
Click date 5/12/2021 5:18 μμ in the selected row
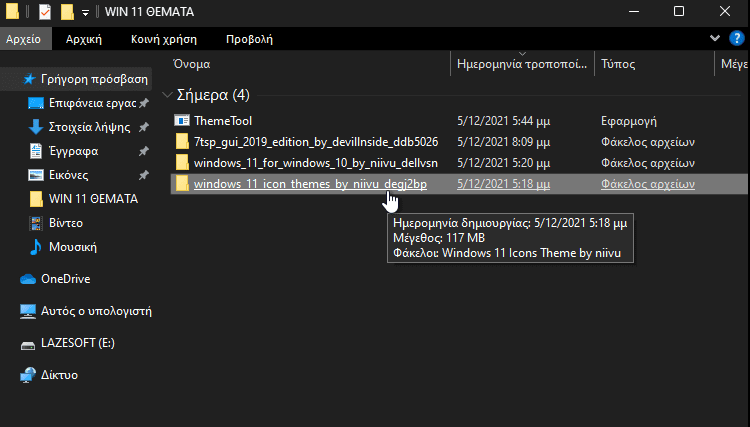click(503, 184)
